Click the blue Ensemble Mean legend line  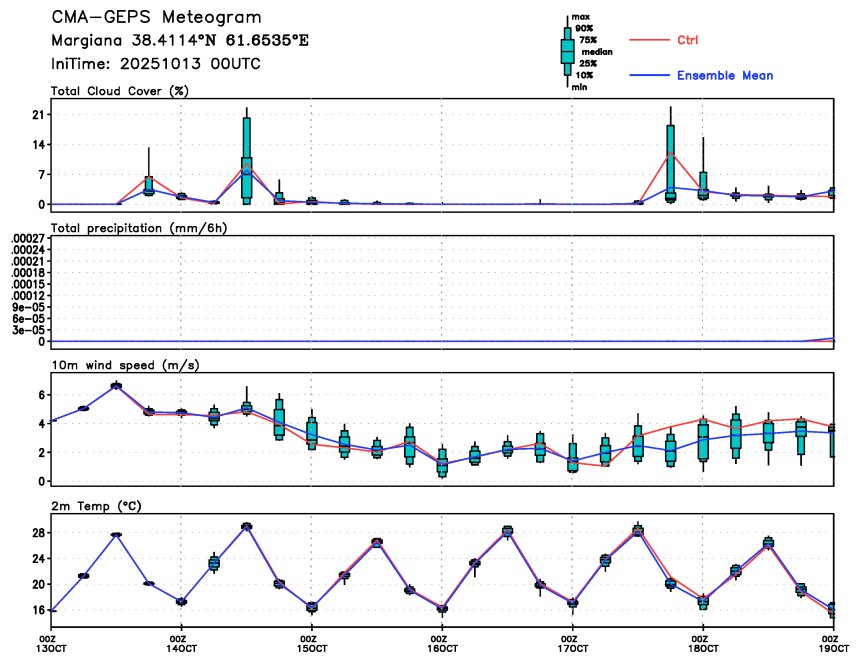[649, 75]
